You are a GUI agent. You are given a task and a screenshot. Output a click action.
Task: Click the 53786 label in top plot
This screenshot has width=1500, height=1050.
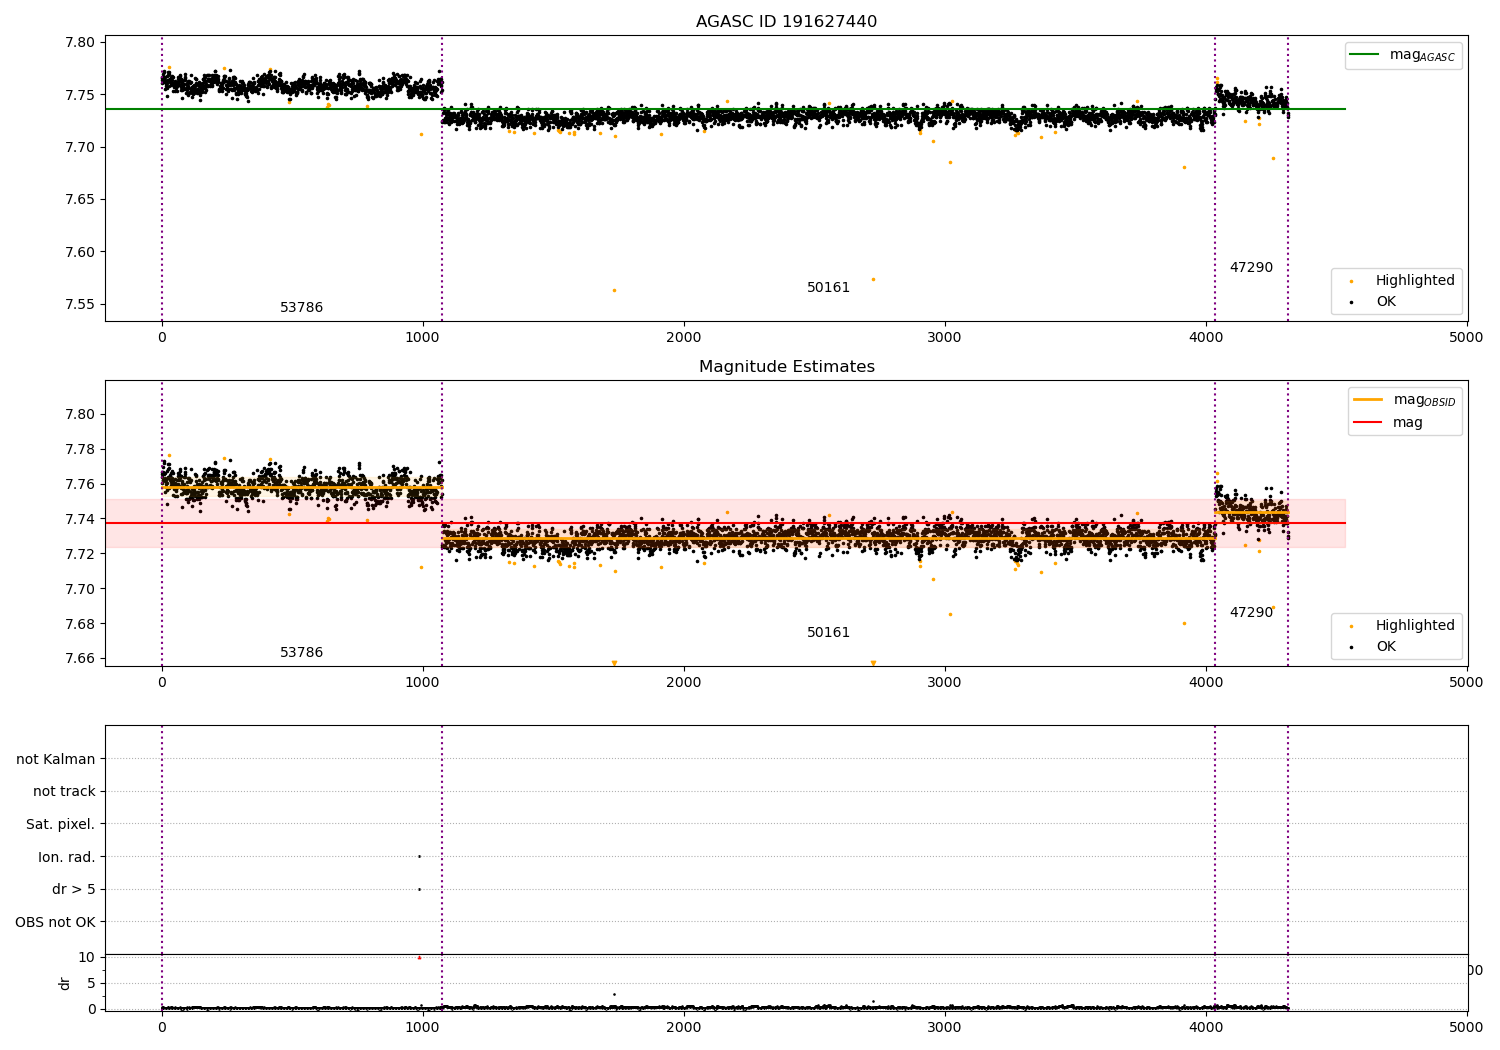[x=301, y=308]
